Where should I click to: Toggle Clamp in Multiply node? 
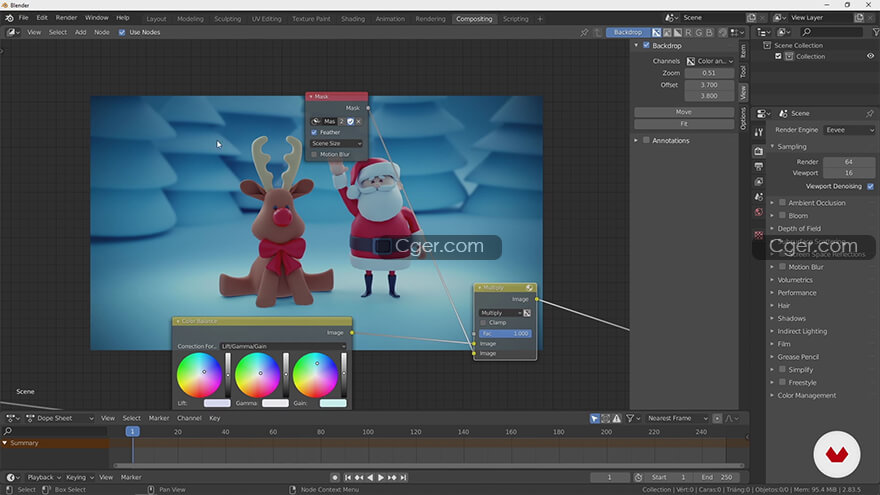point(483,323)
